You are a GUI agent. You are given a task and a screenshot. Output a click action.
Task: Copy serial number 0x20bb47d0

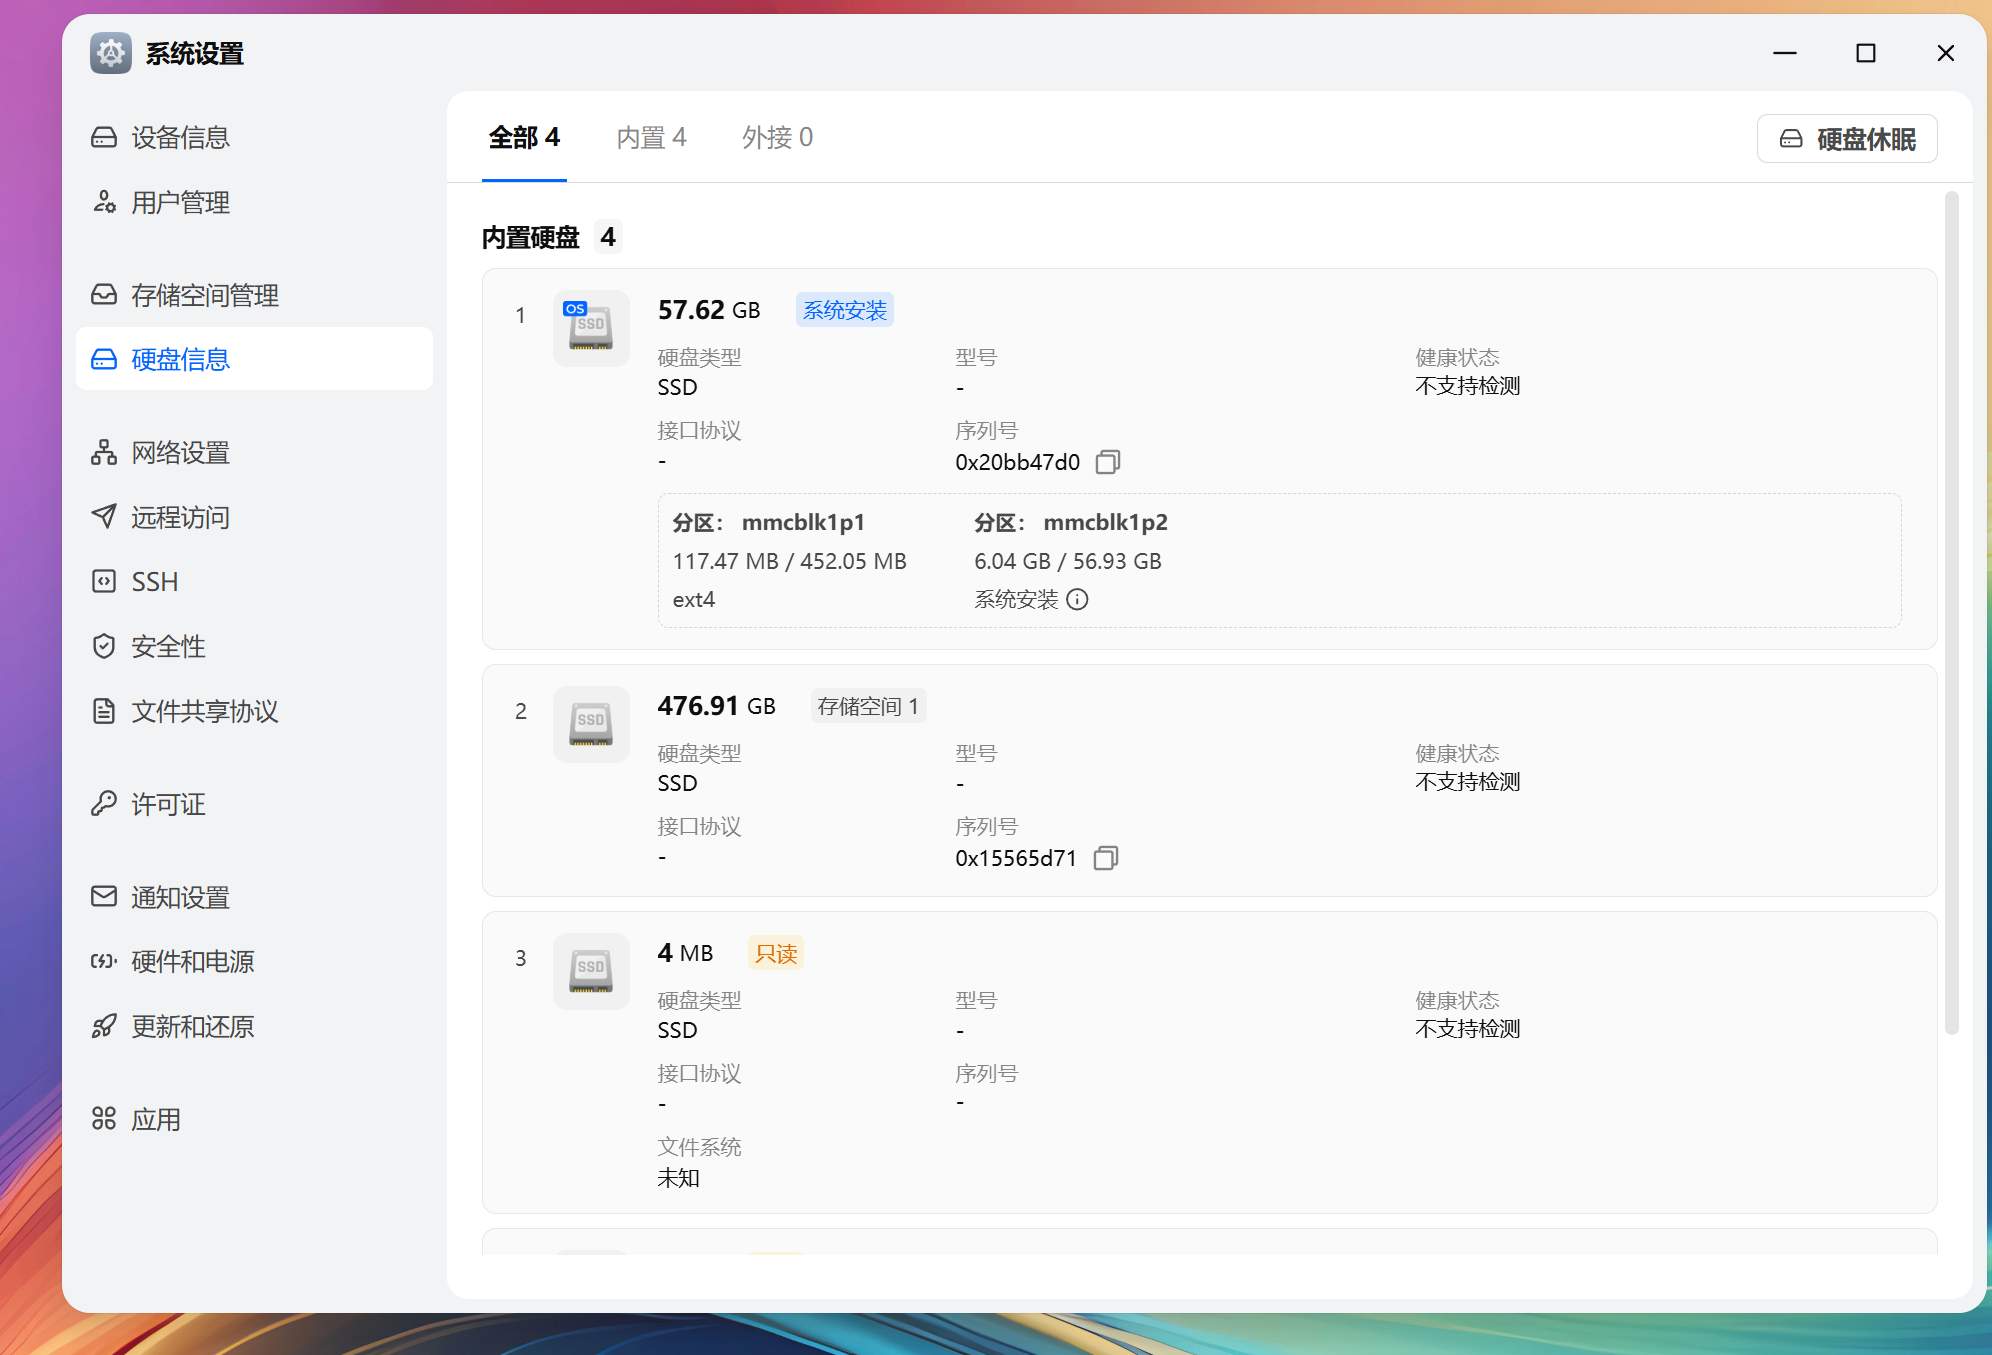pyautogui.click(x=1107, y=462)
